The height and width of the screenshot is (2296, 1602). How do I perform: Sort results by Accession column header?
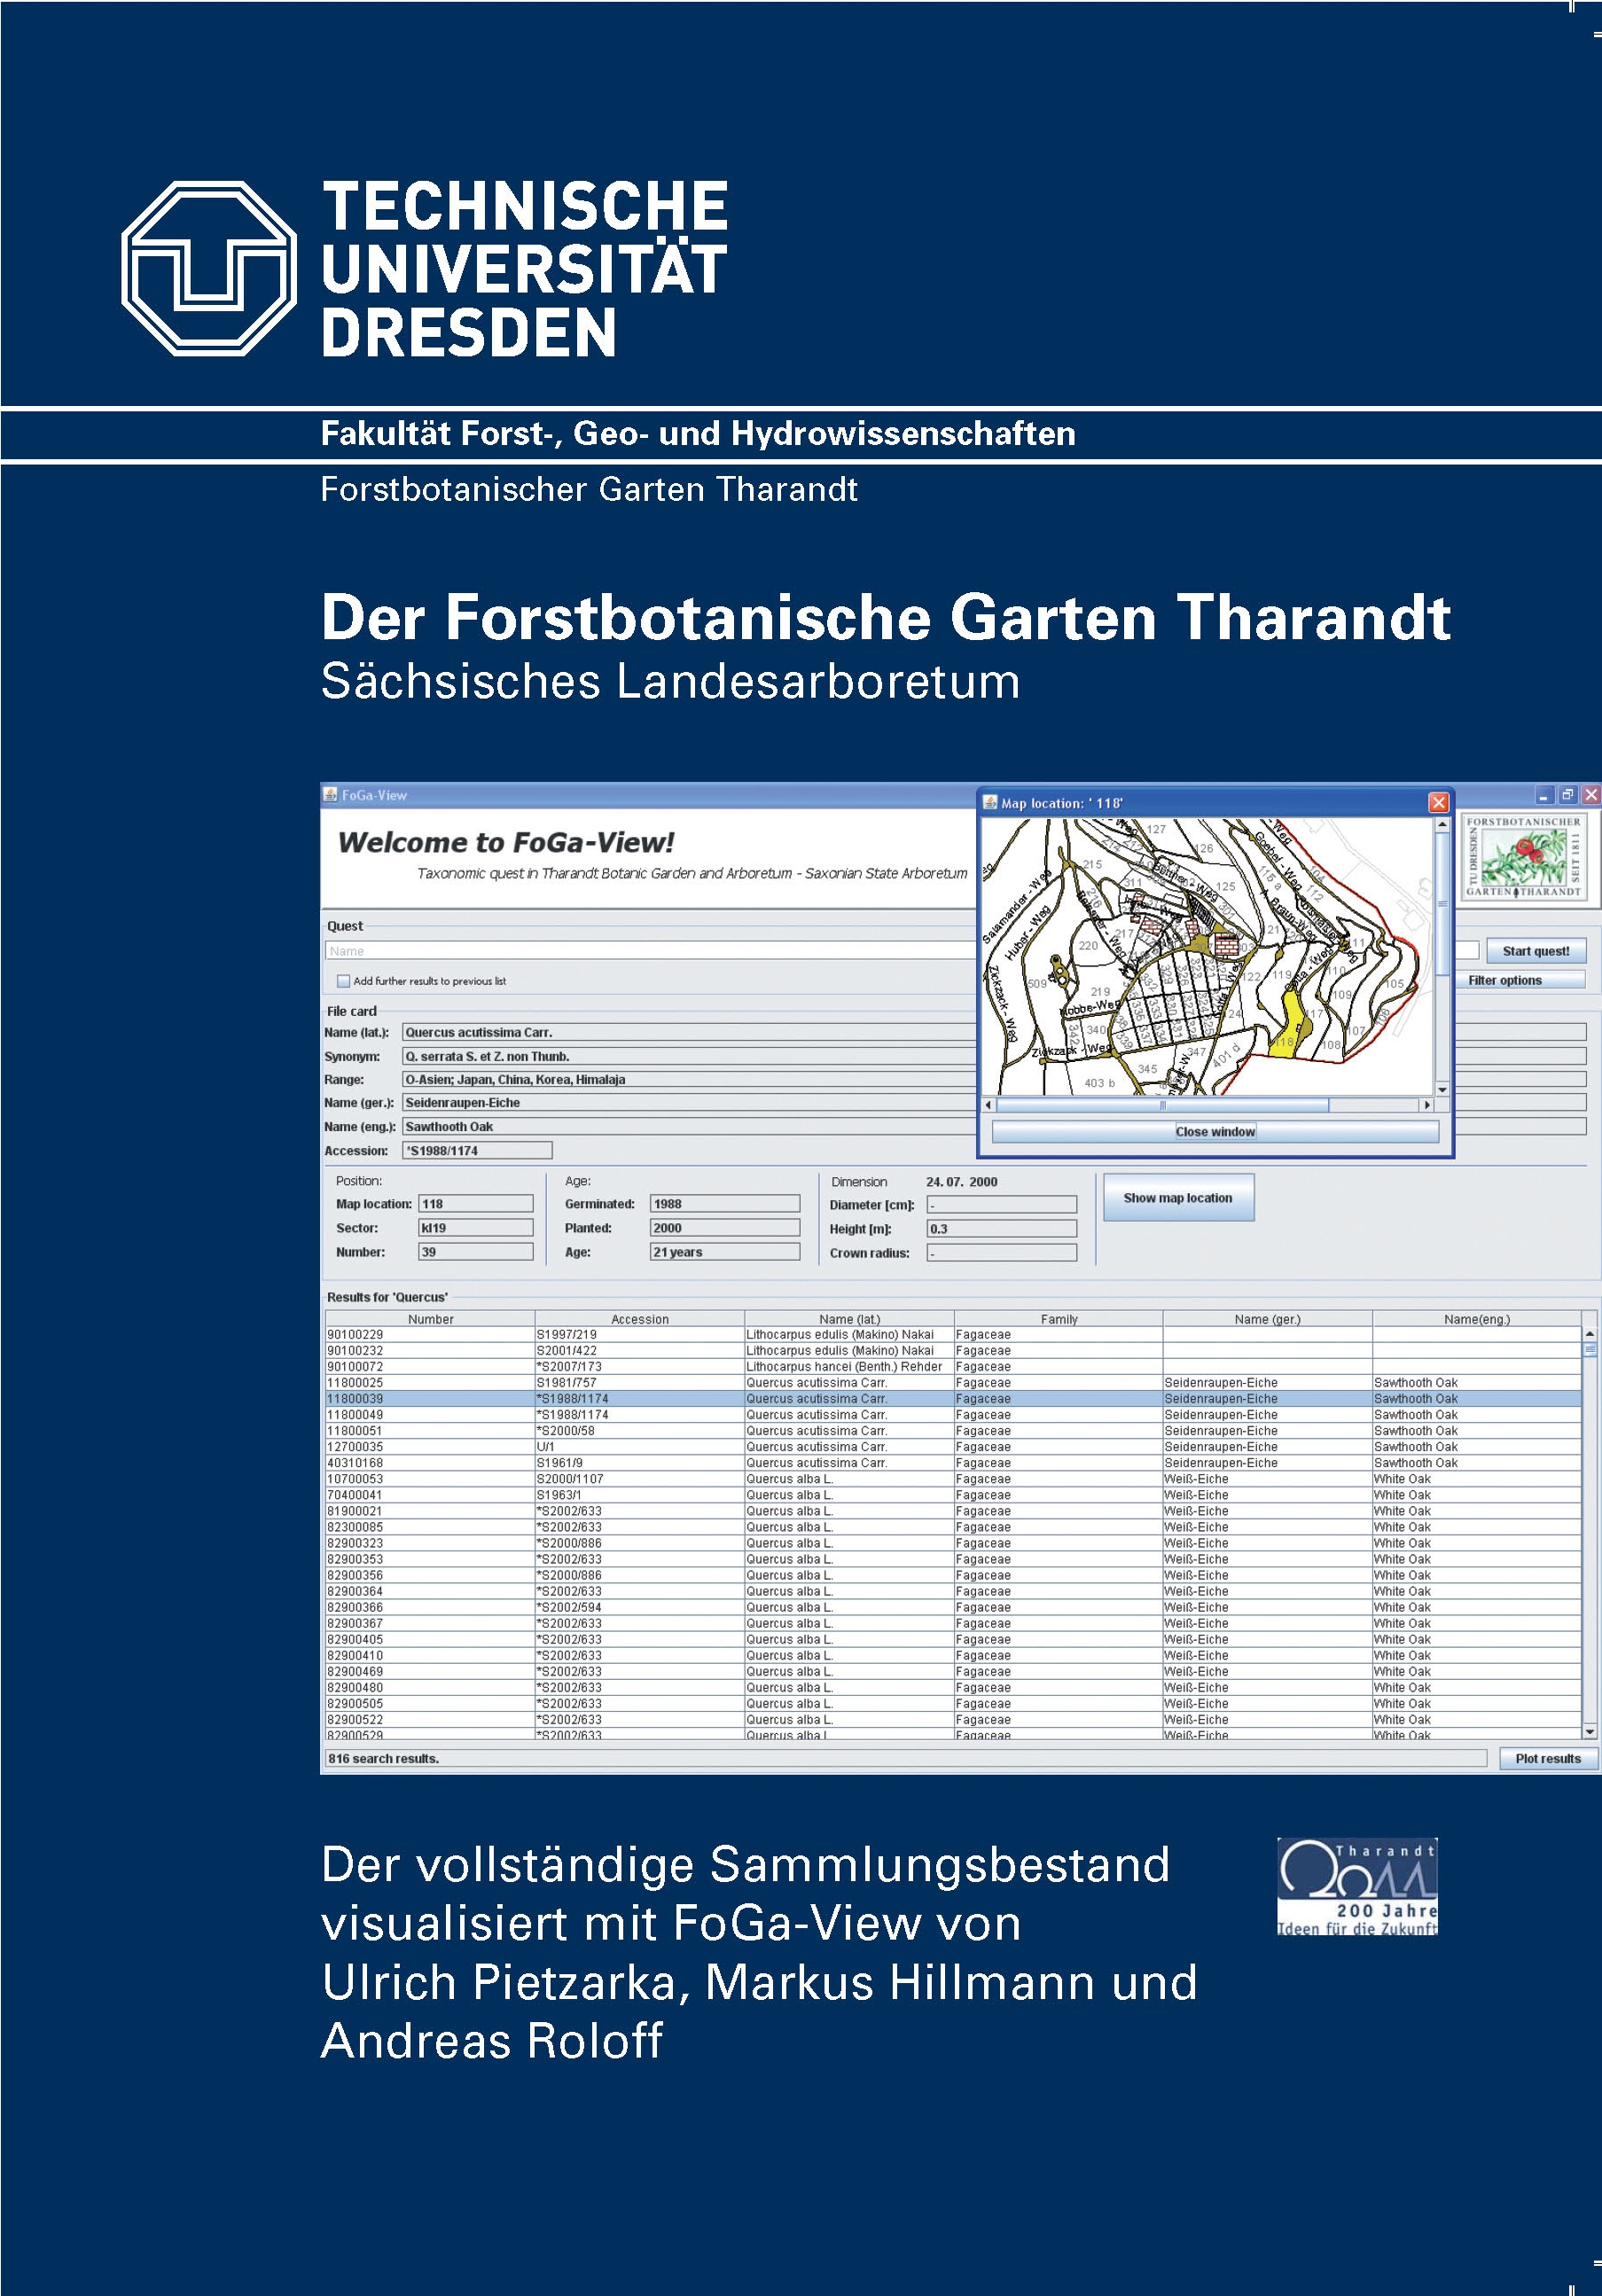640,1319
